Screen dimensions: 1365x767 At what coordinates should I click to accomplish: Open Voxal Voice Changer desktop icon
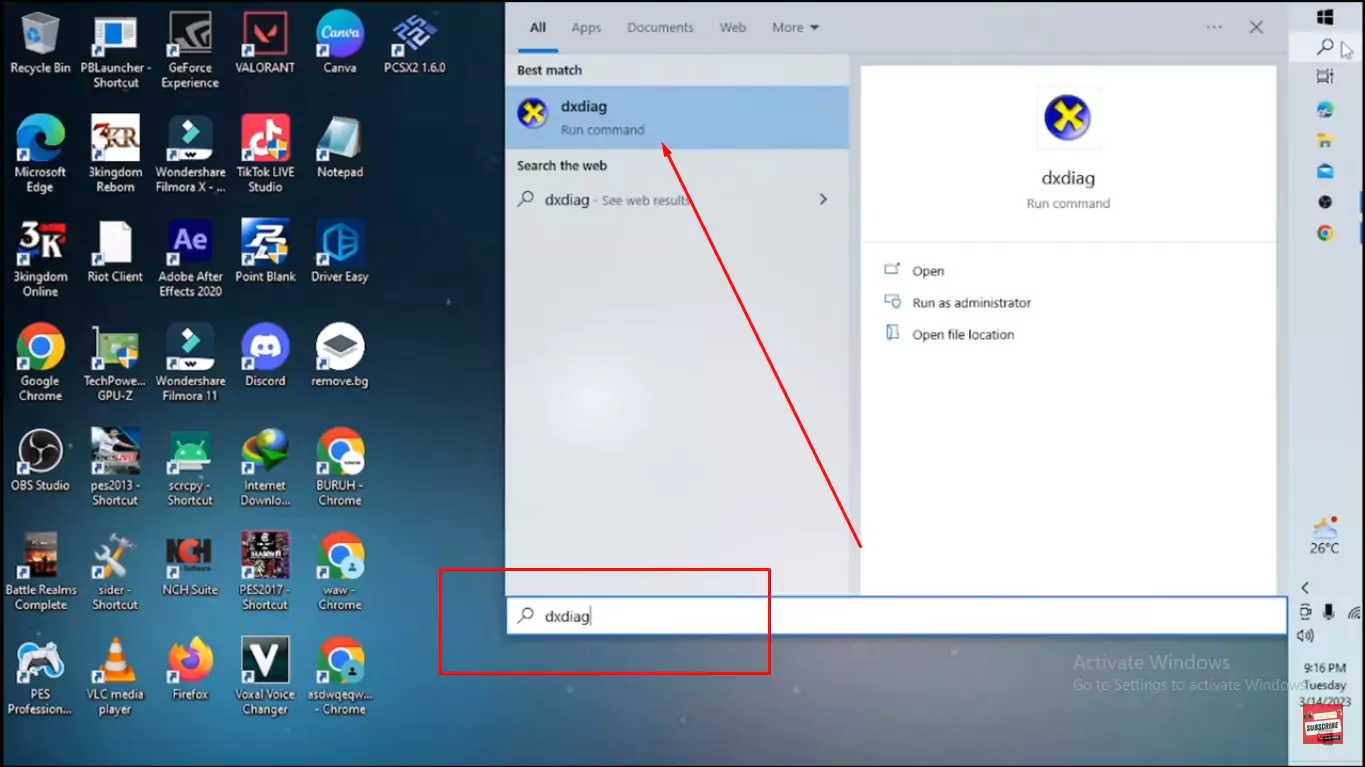(x=265, y=676)
